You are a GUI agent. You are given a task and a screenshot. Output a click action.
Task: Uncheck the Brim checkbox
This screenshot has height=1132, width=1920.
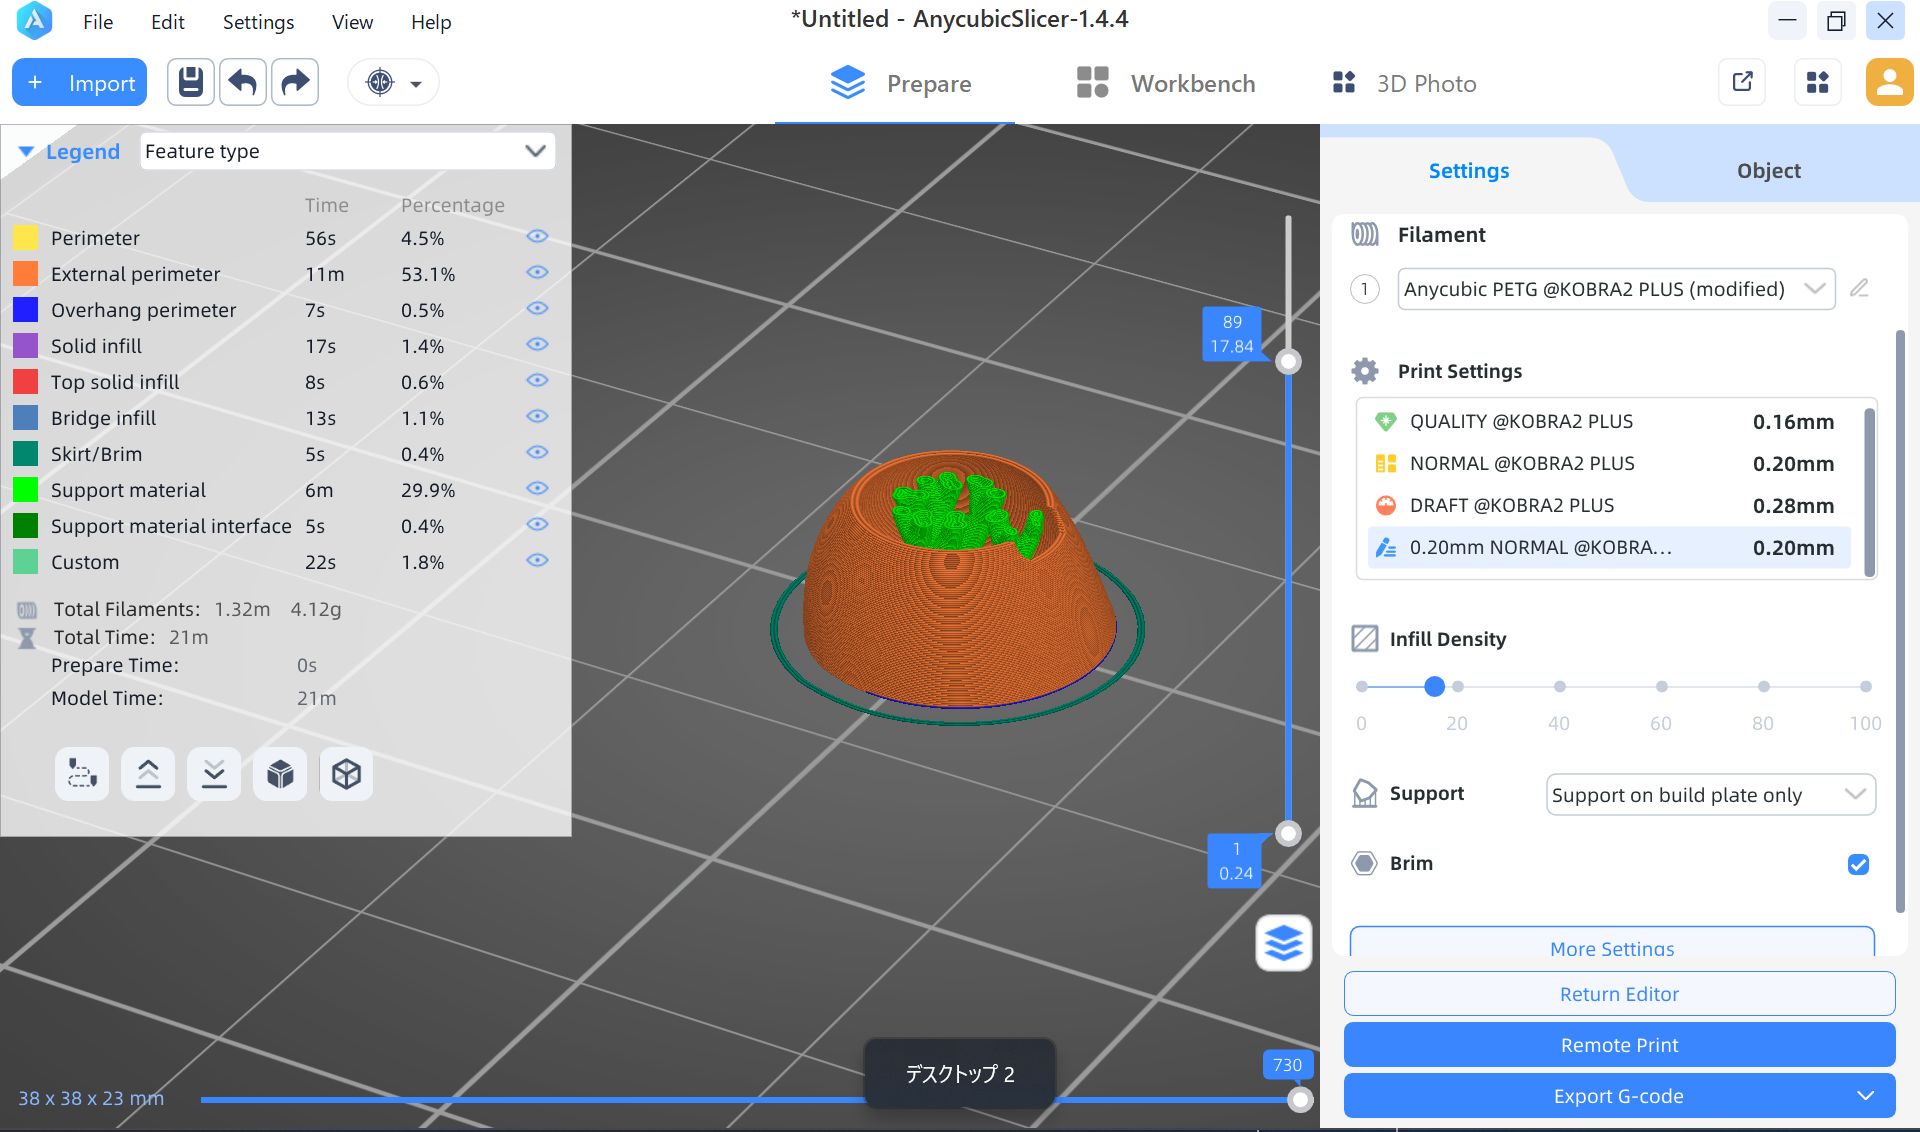coord(1858,864)
